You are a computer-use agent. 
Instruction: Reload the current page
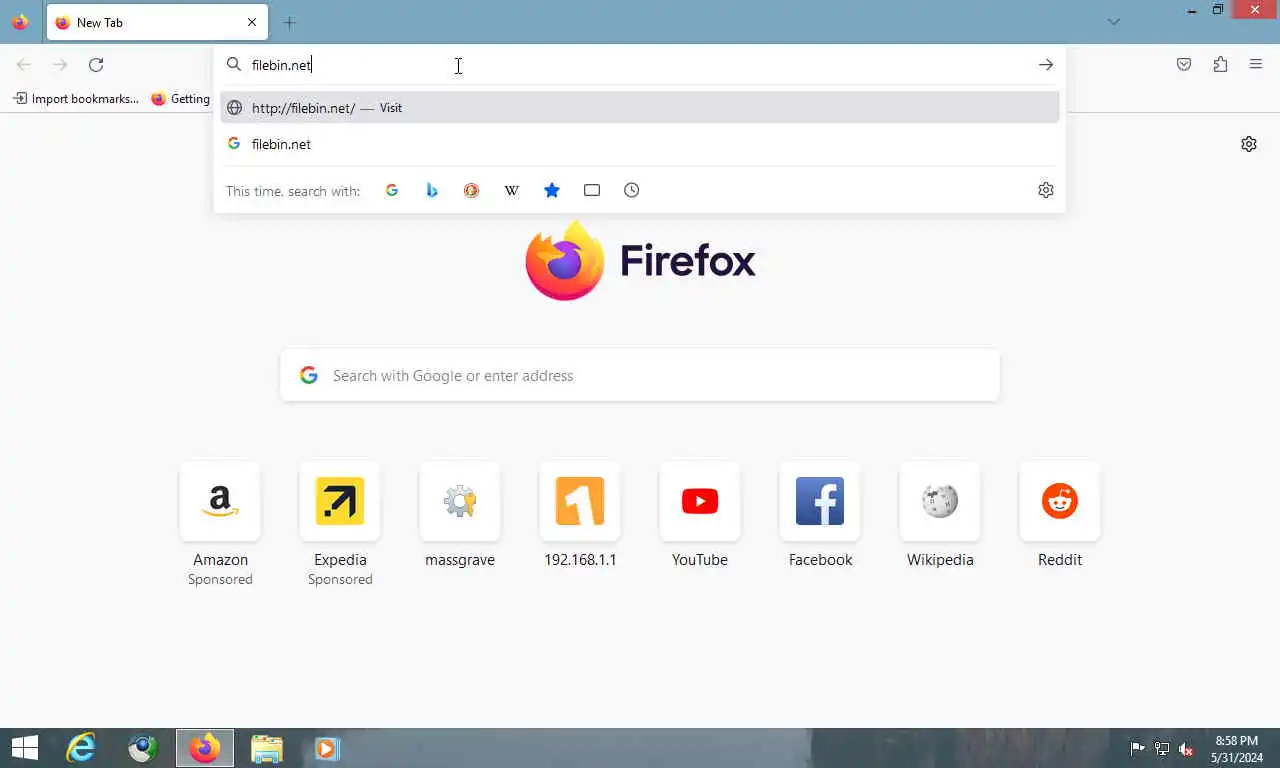96,65
